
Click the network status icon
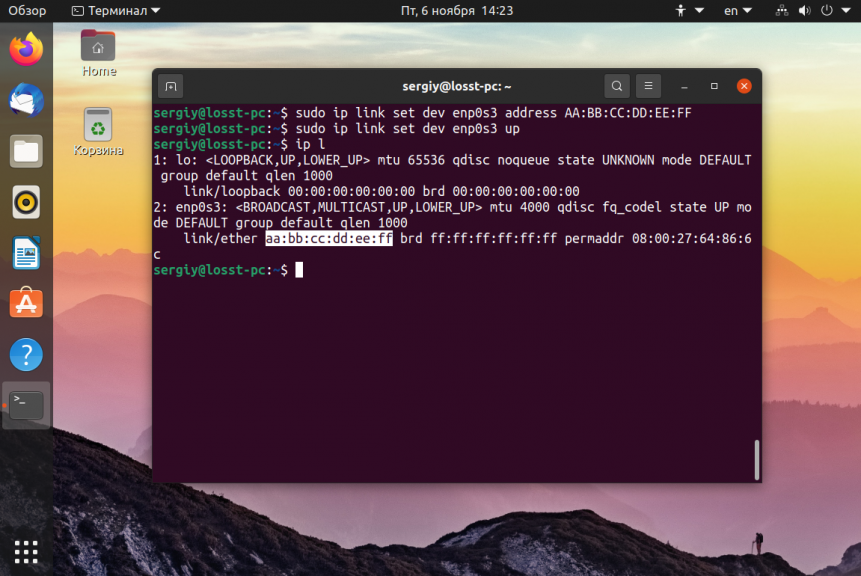click(x=781, y=10)
